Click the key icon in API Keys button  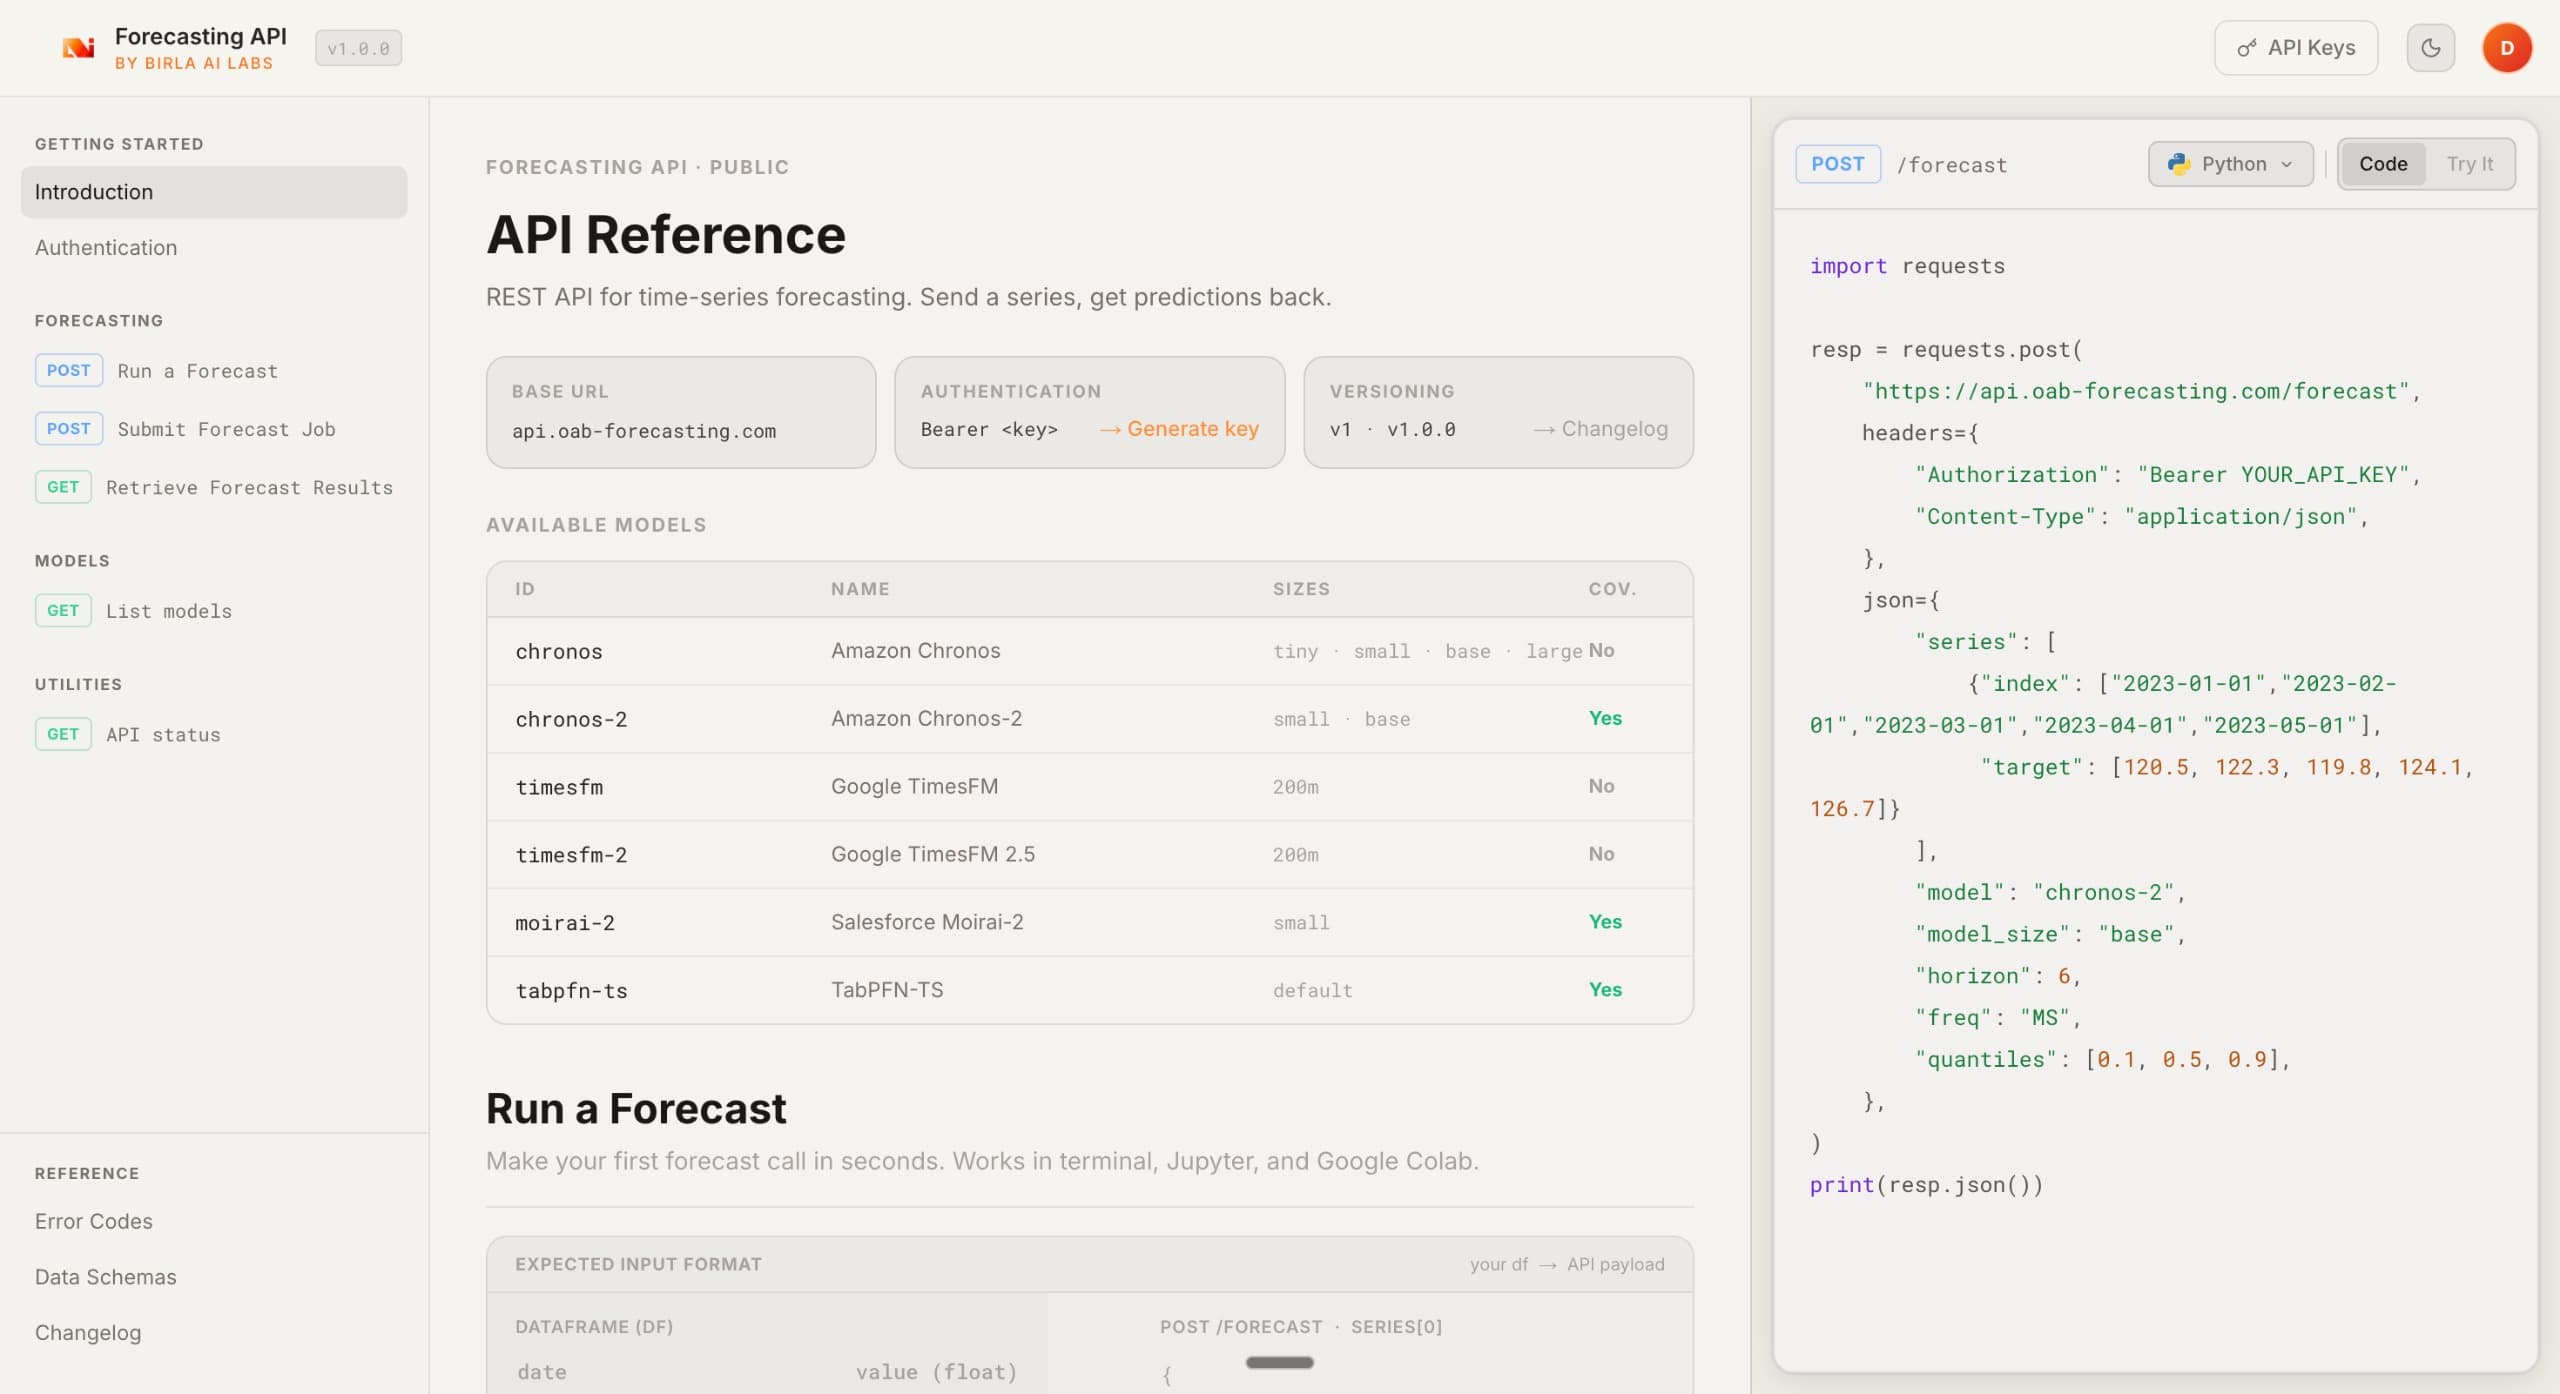click(x=2246, y=48)
